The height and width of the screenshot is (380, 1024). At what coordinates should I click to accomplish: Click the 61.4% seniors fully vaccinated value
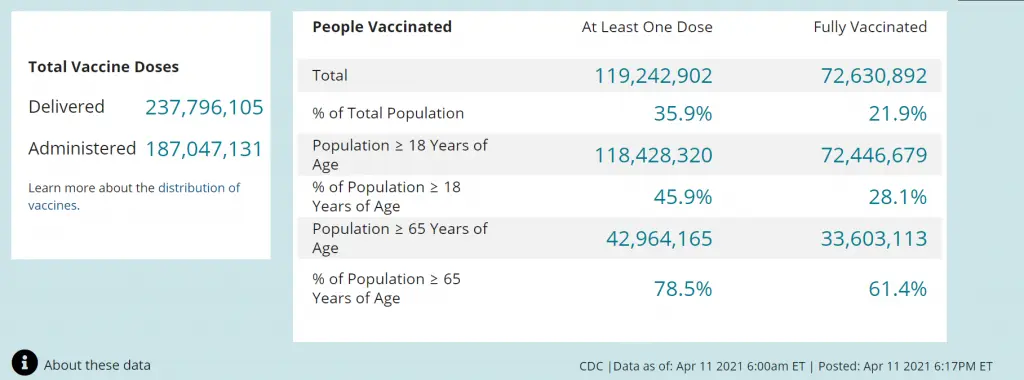click(897, 289)
